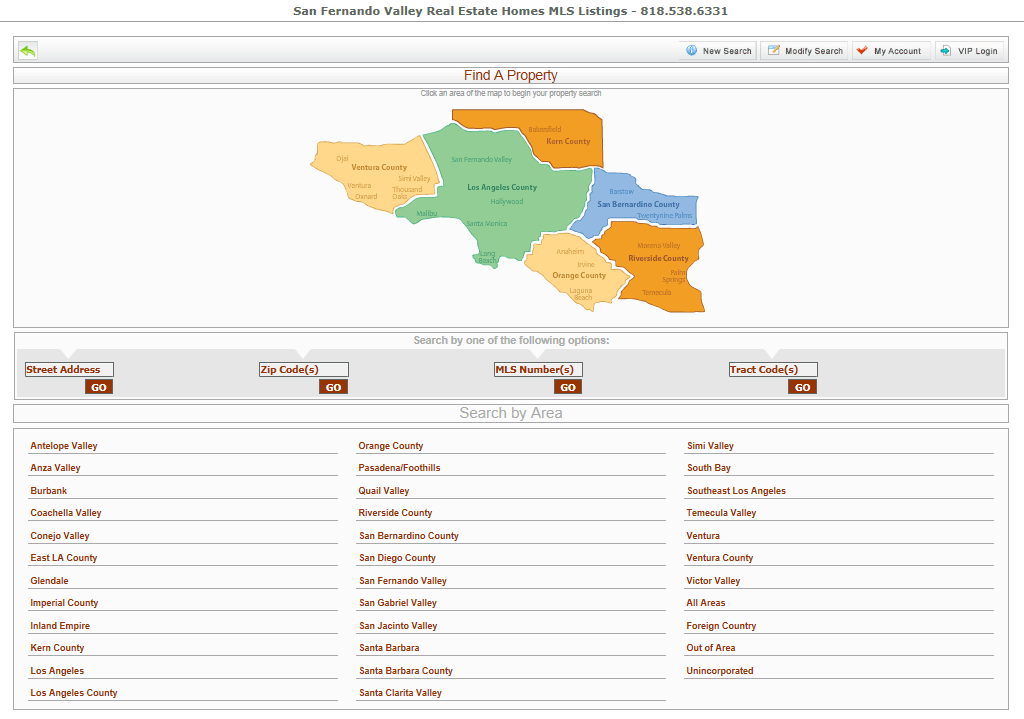Click the Street Address input field
The image size is (1024, 719).
69,369
